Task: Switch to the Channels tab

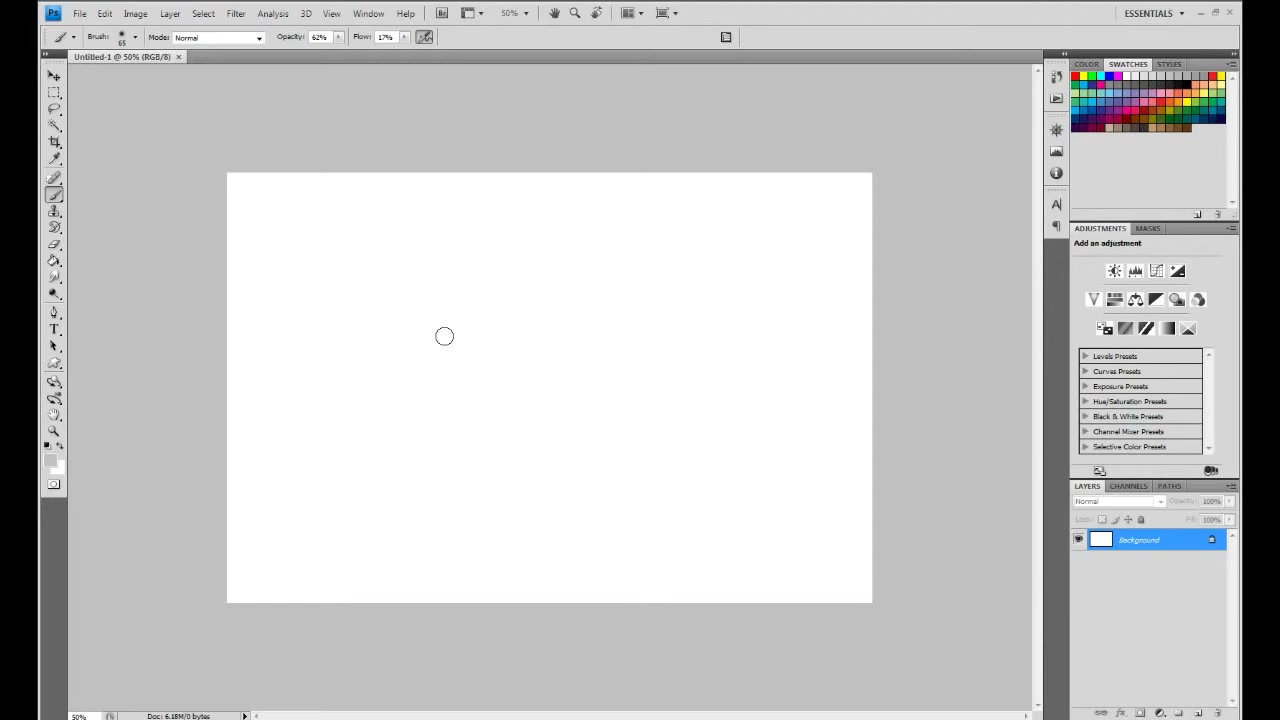Action: click(x=1128, y=486)
